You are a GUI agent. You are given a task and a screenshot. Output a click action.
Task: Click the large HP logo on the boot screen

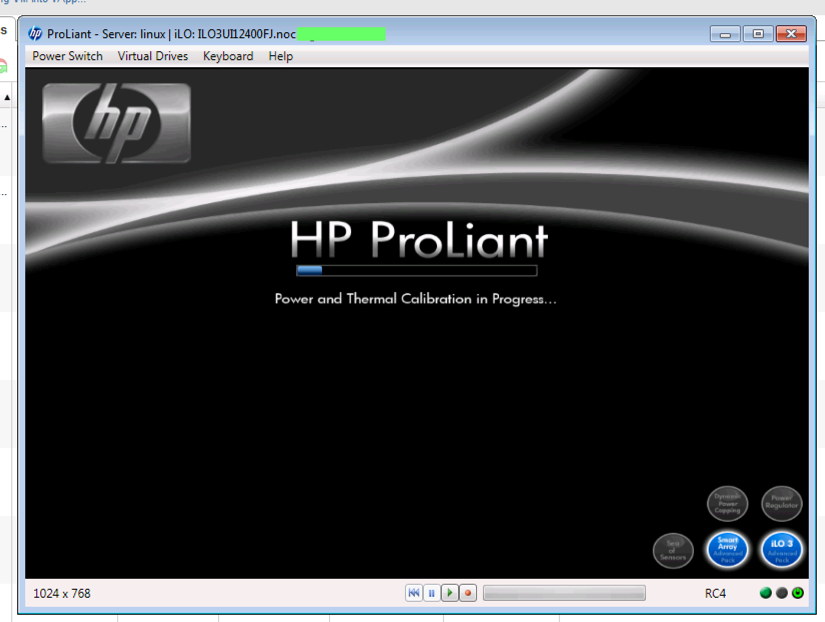click(116, 123)
